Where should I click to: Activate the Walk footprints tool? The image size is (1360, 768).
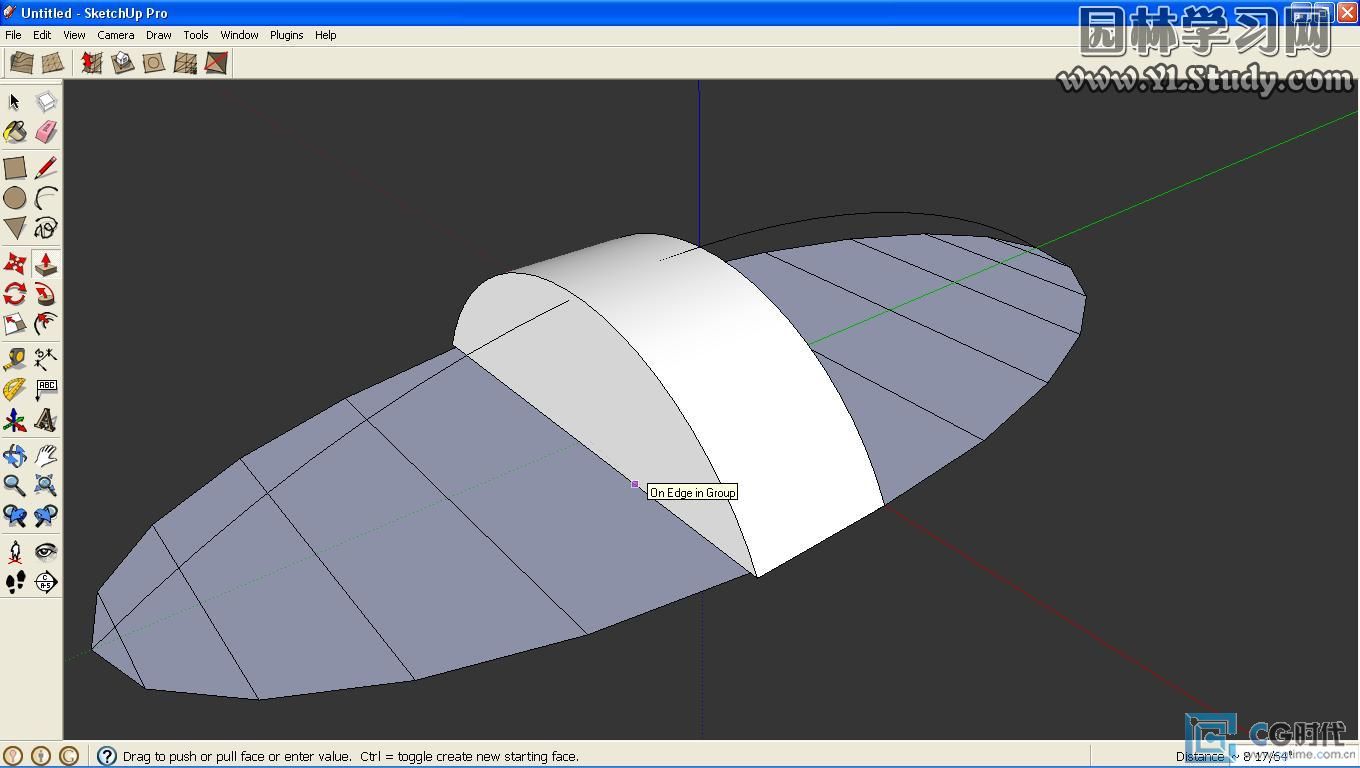click(14, 582)
